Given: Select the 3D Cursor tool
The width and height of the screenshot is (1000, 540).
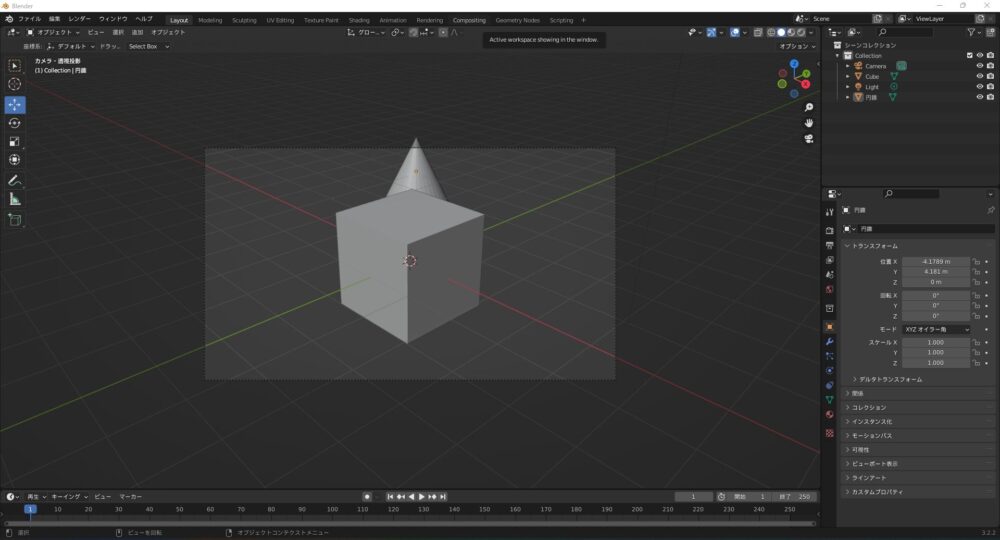Looking at the screenshot, I should coord(15,84).
